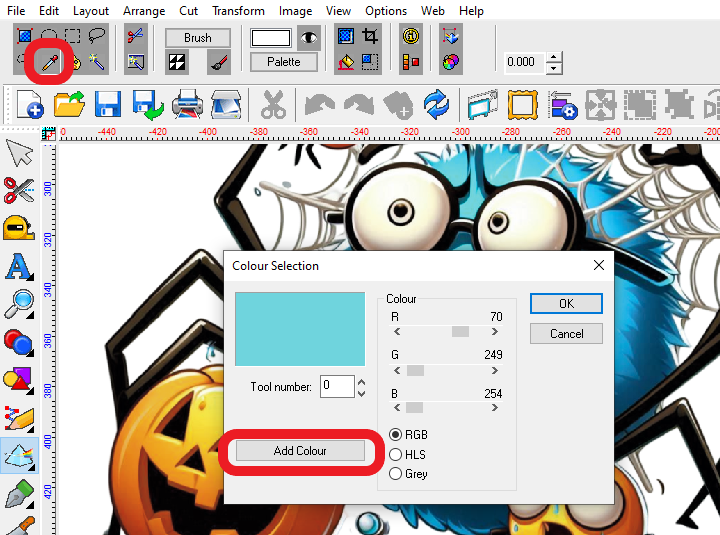Select the text tool letter A

coord(19,267)
